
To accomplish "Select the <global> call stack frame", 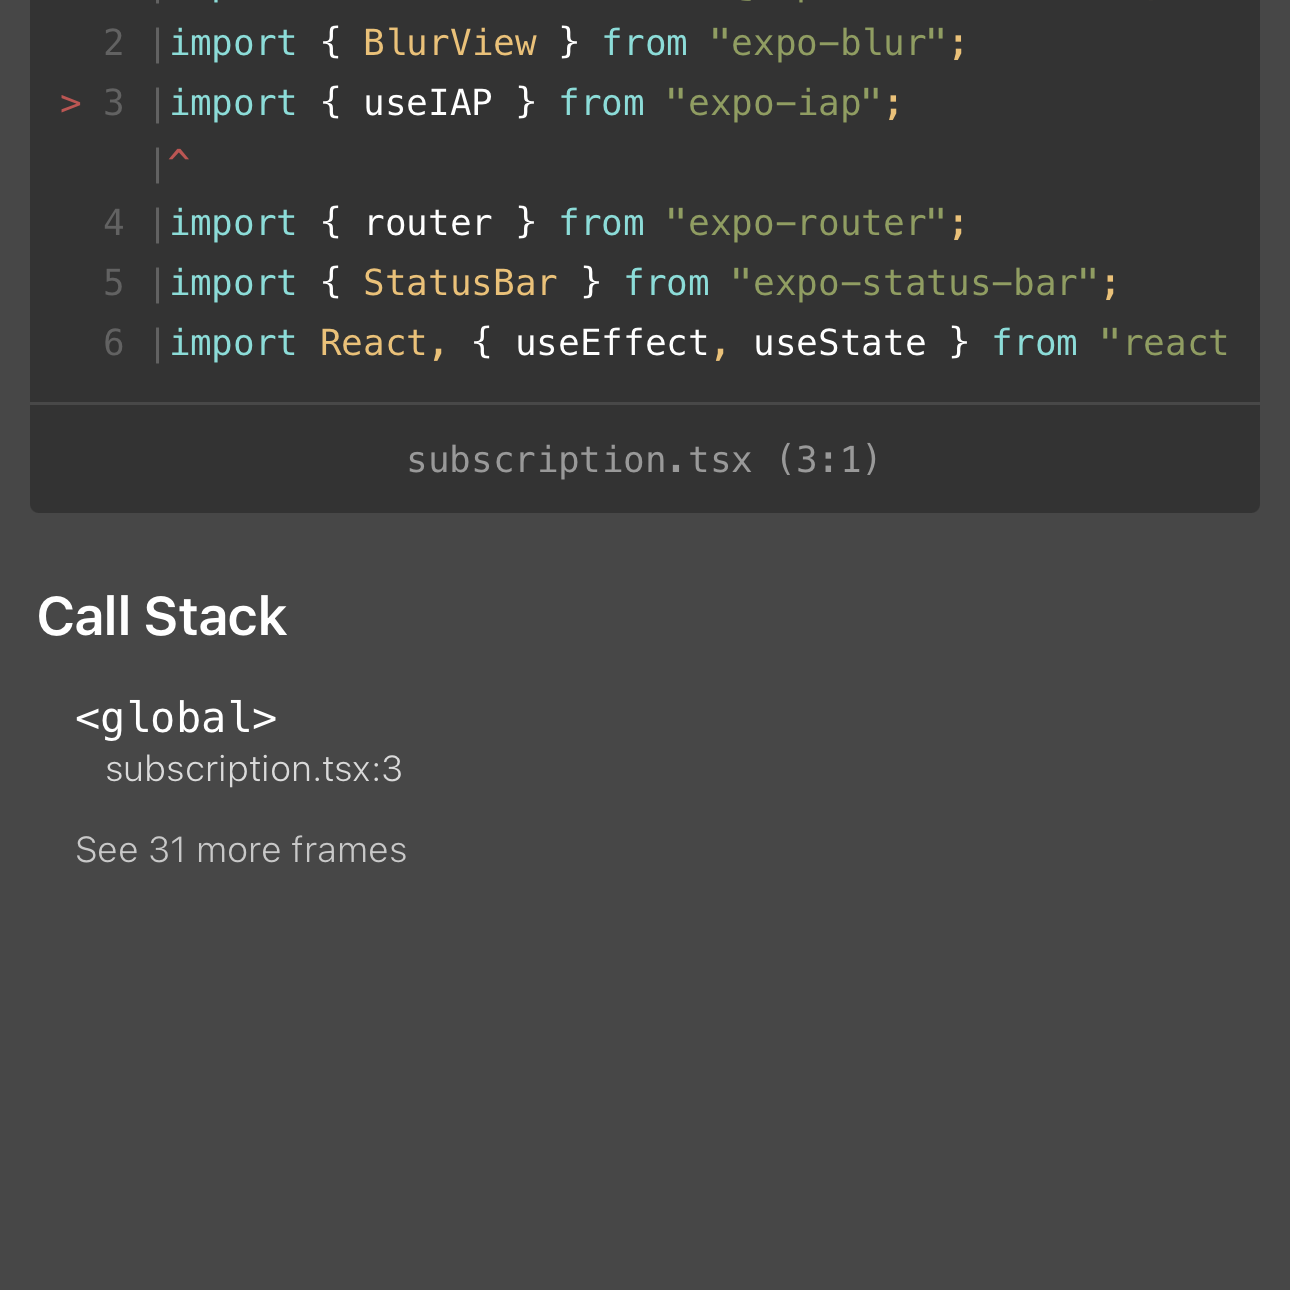I will point(176,718).
